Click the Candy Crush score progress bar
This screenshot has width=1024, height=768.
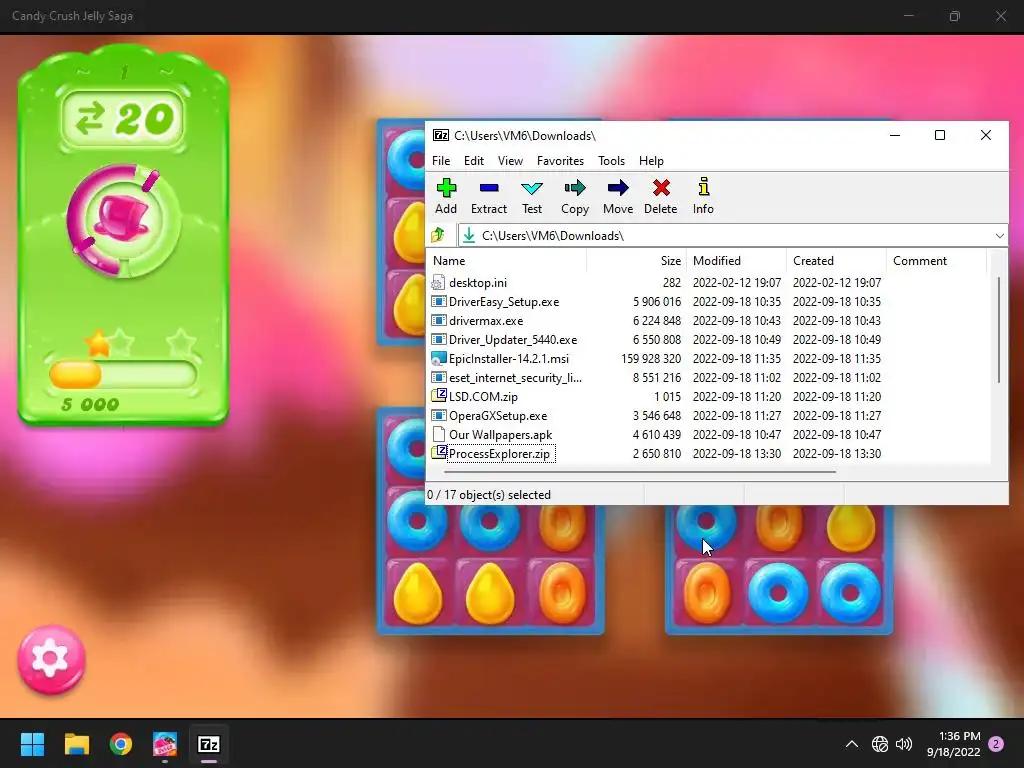123,375
